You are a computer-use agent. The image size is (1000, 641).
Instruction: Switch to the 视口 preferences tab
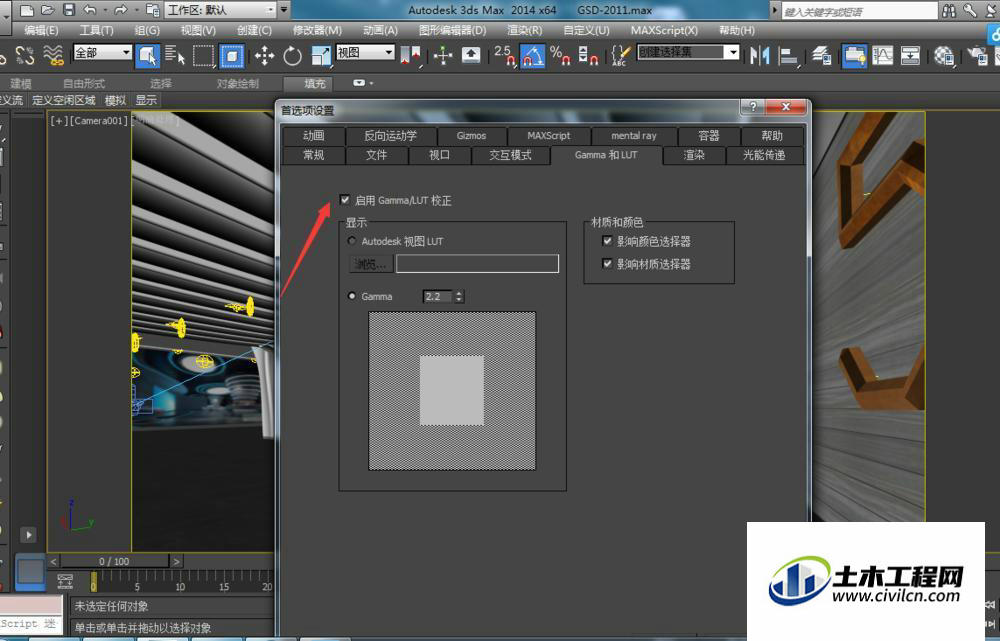point(439,155)
